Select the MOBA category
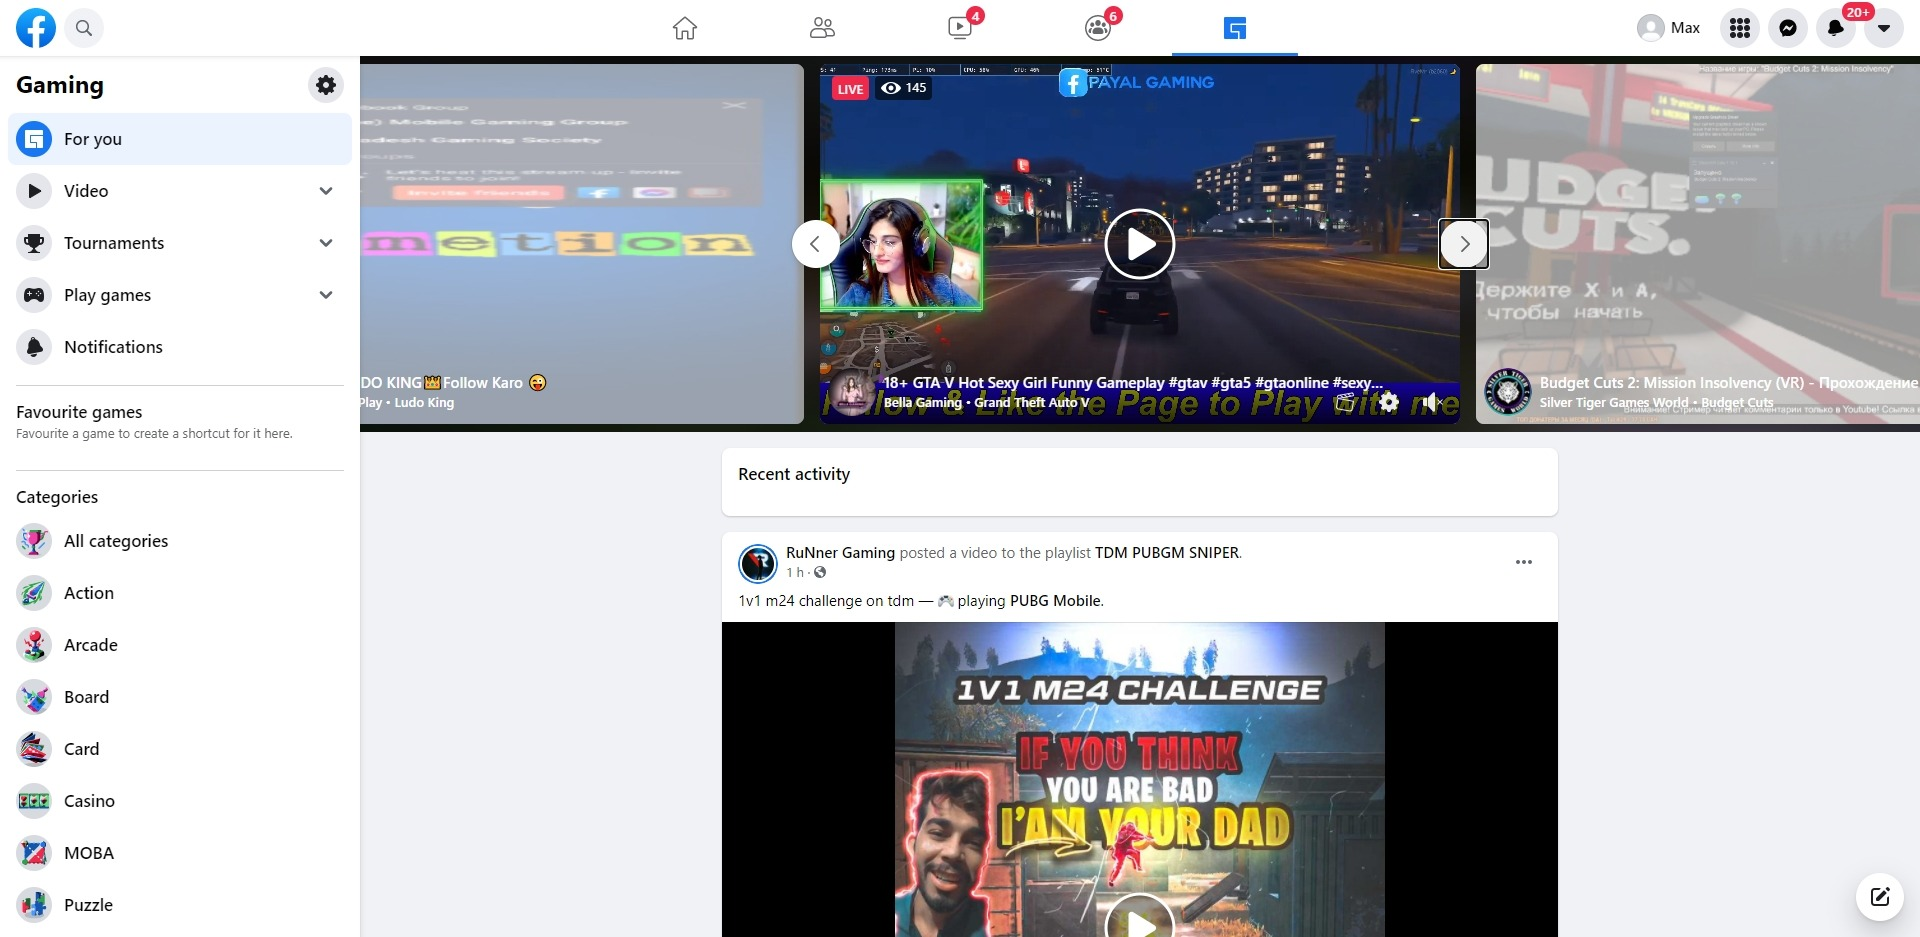 click(x=180, y=853)
